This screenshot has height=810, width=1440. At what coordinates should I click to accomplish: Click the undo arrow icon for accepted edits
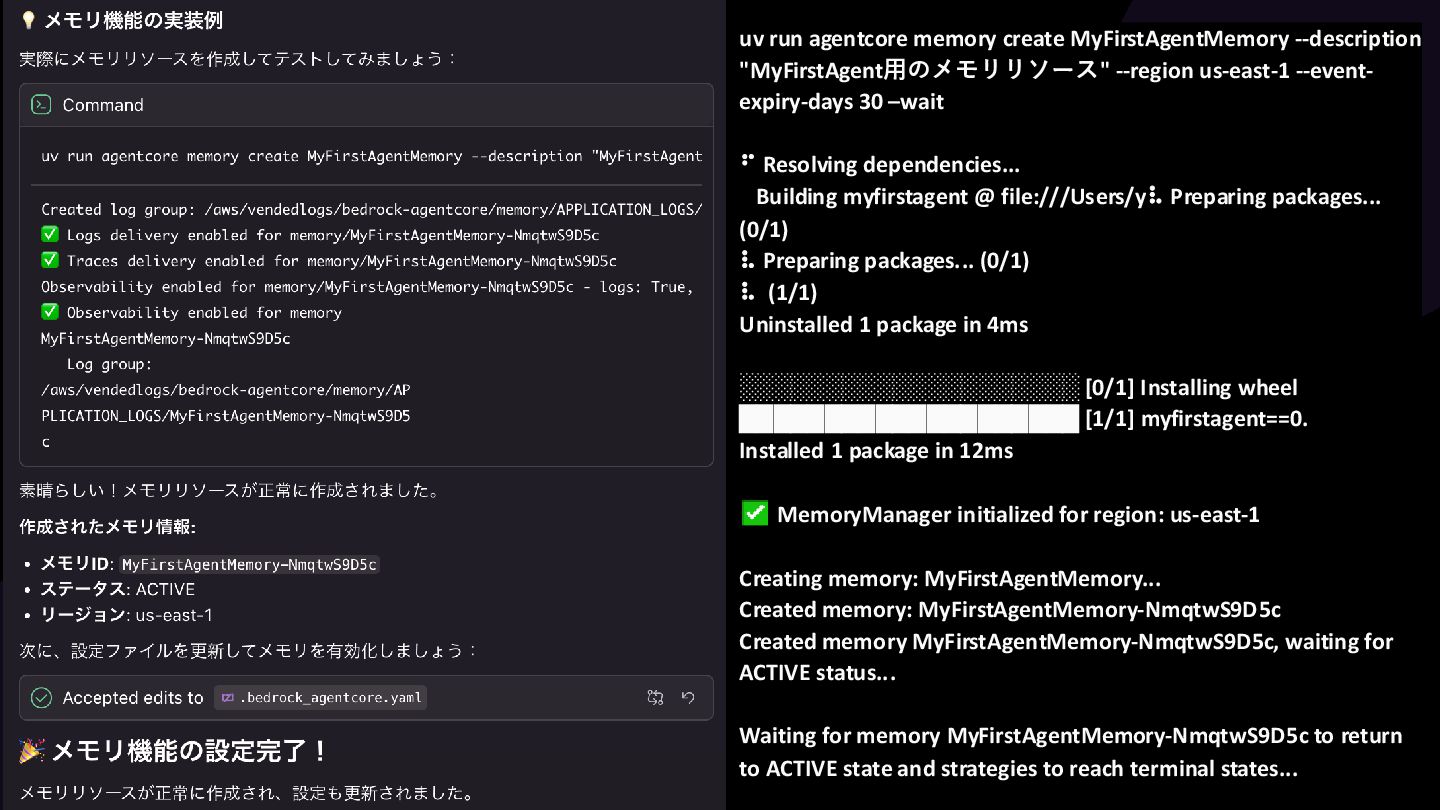(x=688, y=698)
